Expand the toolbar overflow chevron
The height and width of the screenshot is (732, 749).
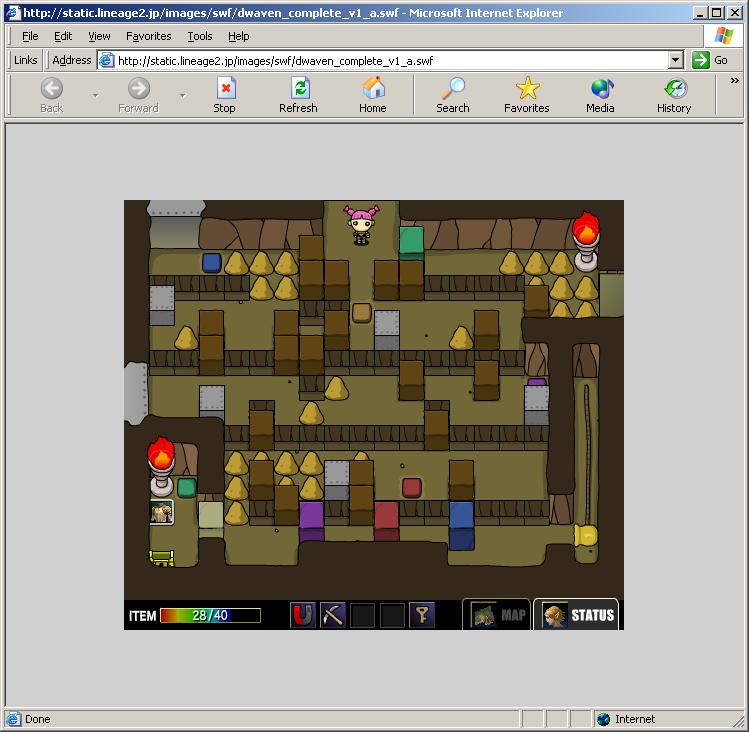coord(735,81)
